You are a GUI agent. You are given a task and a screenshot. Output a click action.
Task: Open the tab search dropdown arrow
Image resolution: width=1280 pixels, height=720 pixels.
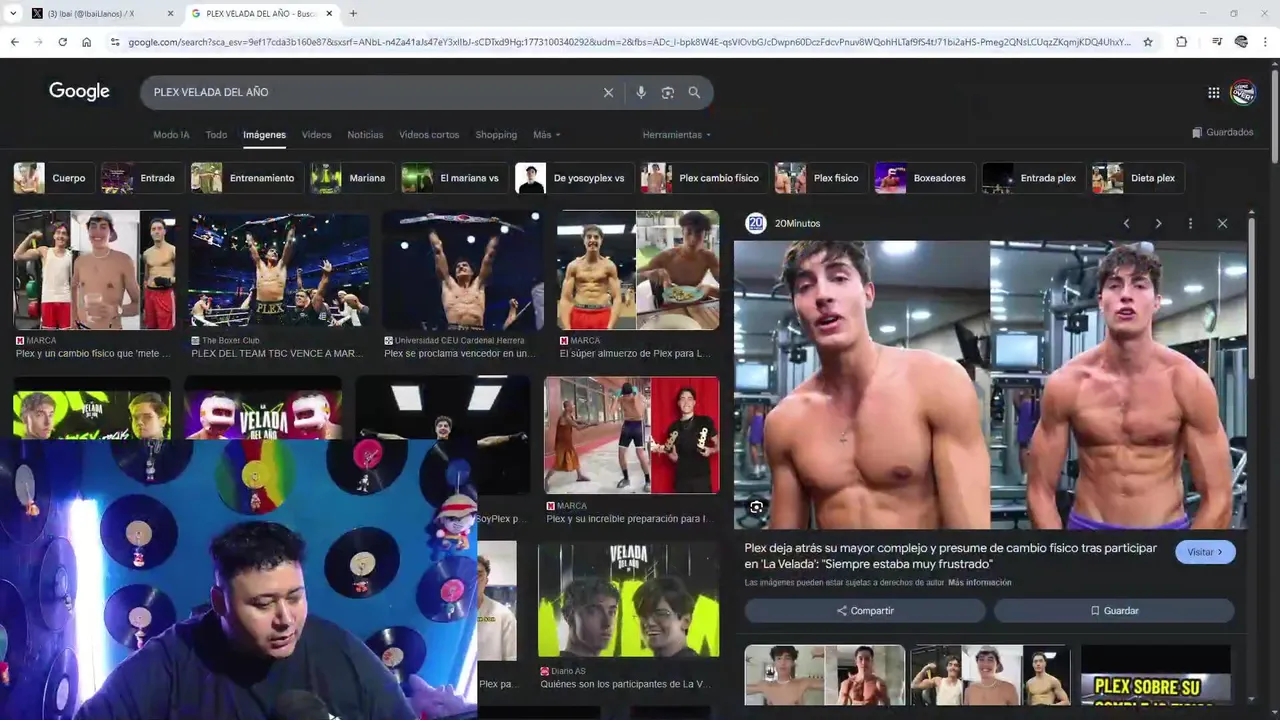13,13
